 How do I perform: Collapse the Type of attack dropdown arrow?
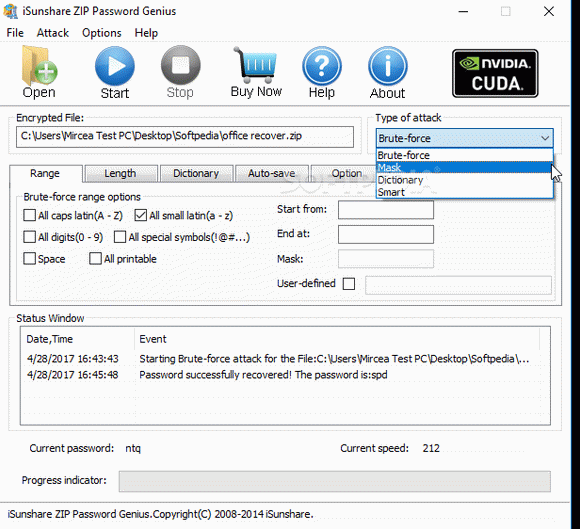click(x=545, y=138)
